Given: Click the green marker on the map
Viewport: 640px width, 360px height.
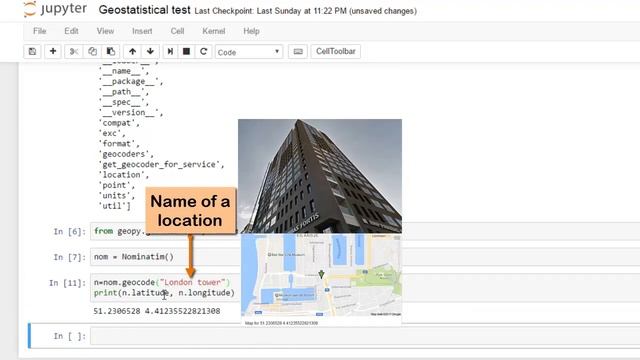Looking at the screenshot, I should [x=322, y=274].
